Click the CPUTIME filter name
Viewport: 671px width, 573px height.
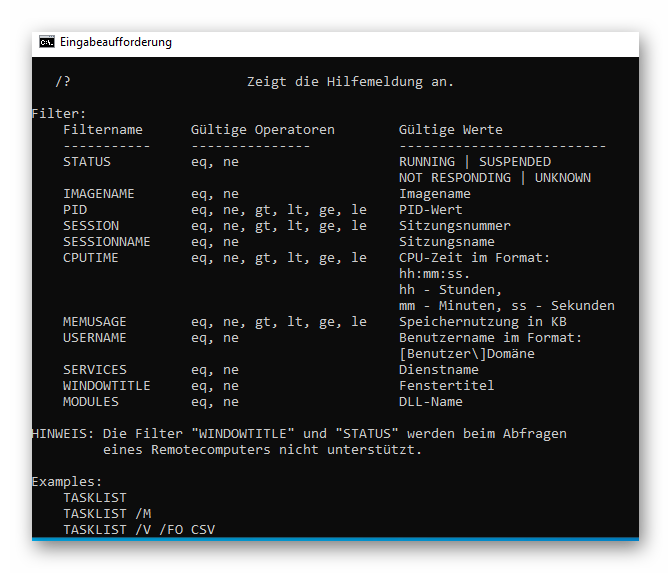click(x=91, y=258)
